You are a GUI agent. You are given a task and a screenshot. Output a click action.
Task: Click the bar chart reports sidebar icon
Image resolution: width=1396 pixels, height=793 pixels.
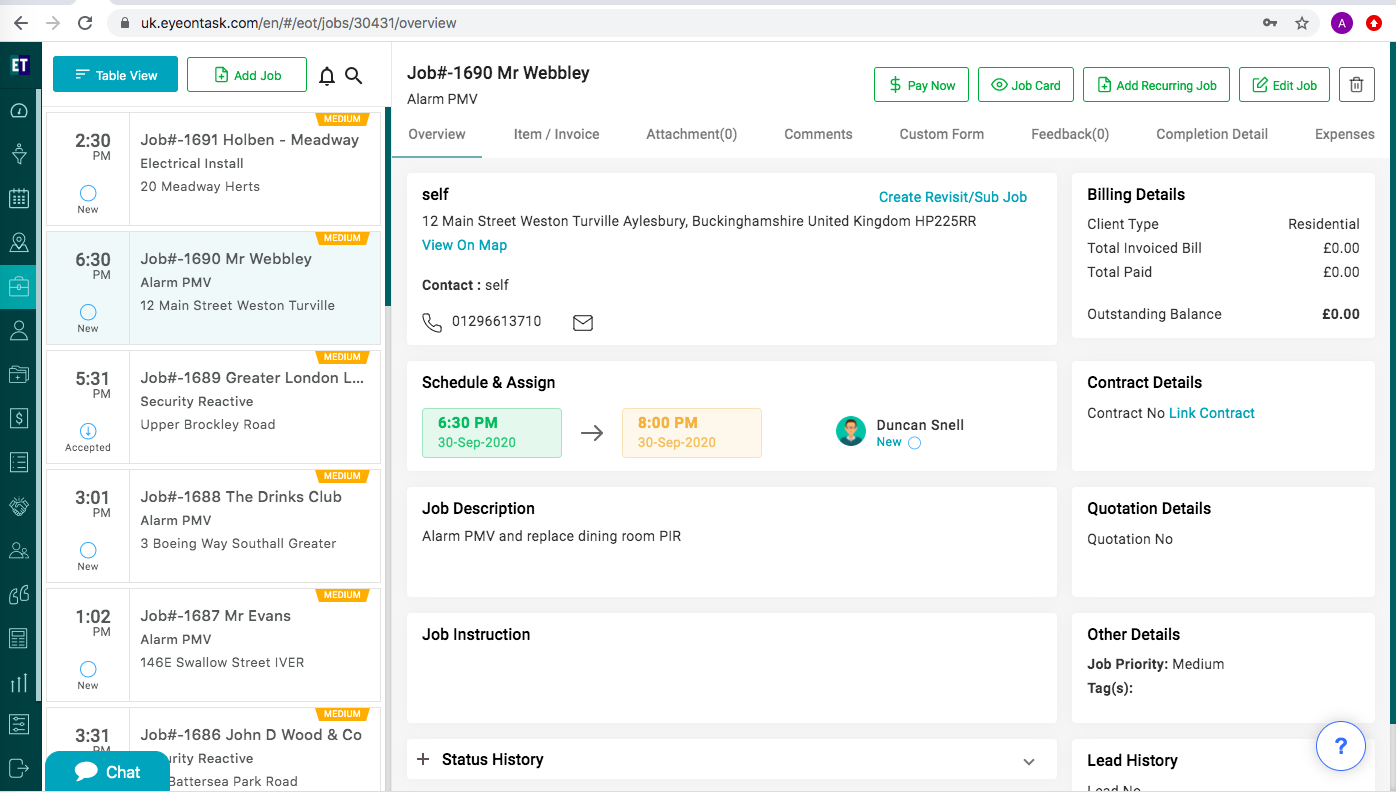pyautogui.click(x=18, y=683)
